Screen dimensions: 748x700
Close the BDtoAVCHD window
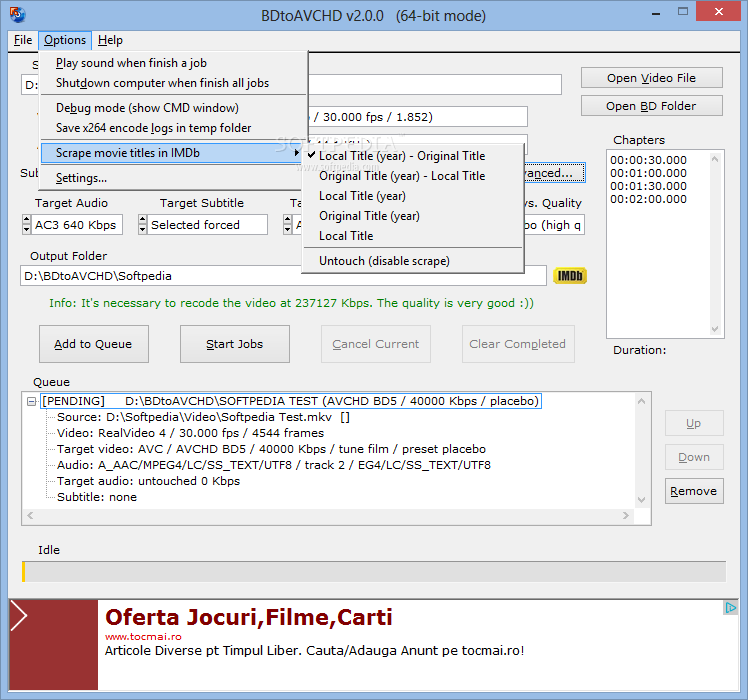point(718,11)
